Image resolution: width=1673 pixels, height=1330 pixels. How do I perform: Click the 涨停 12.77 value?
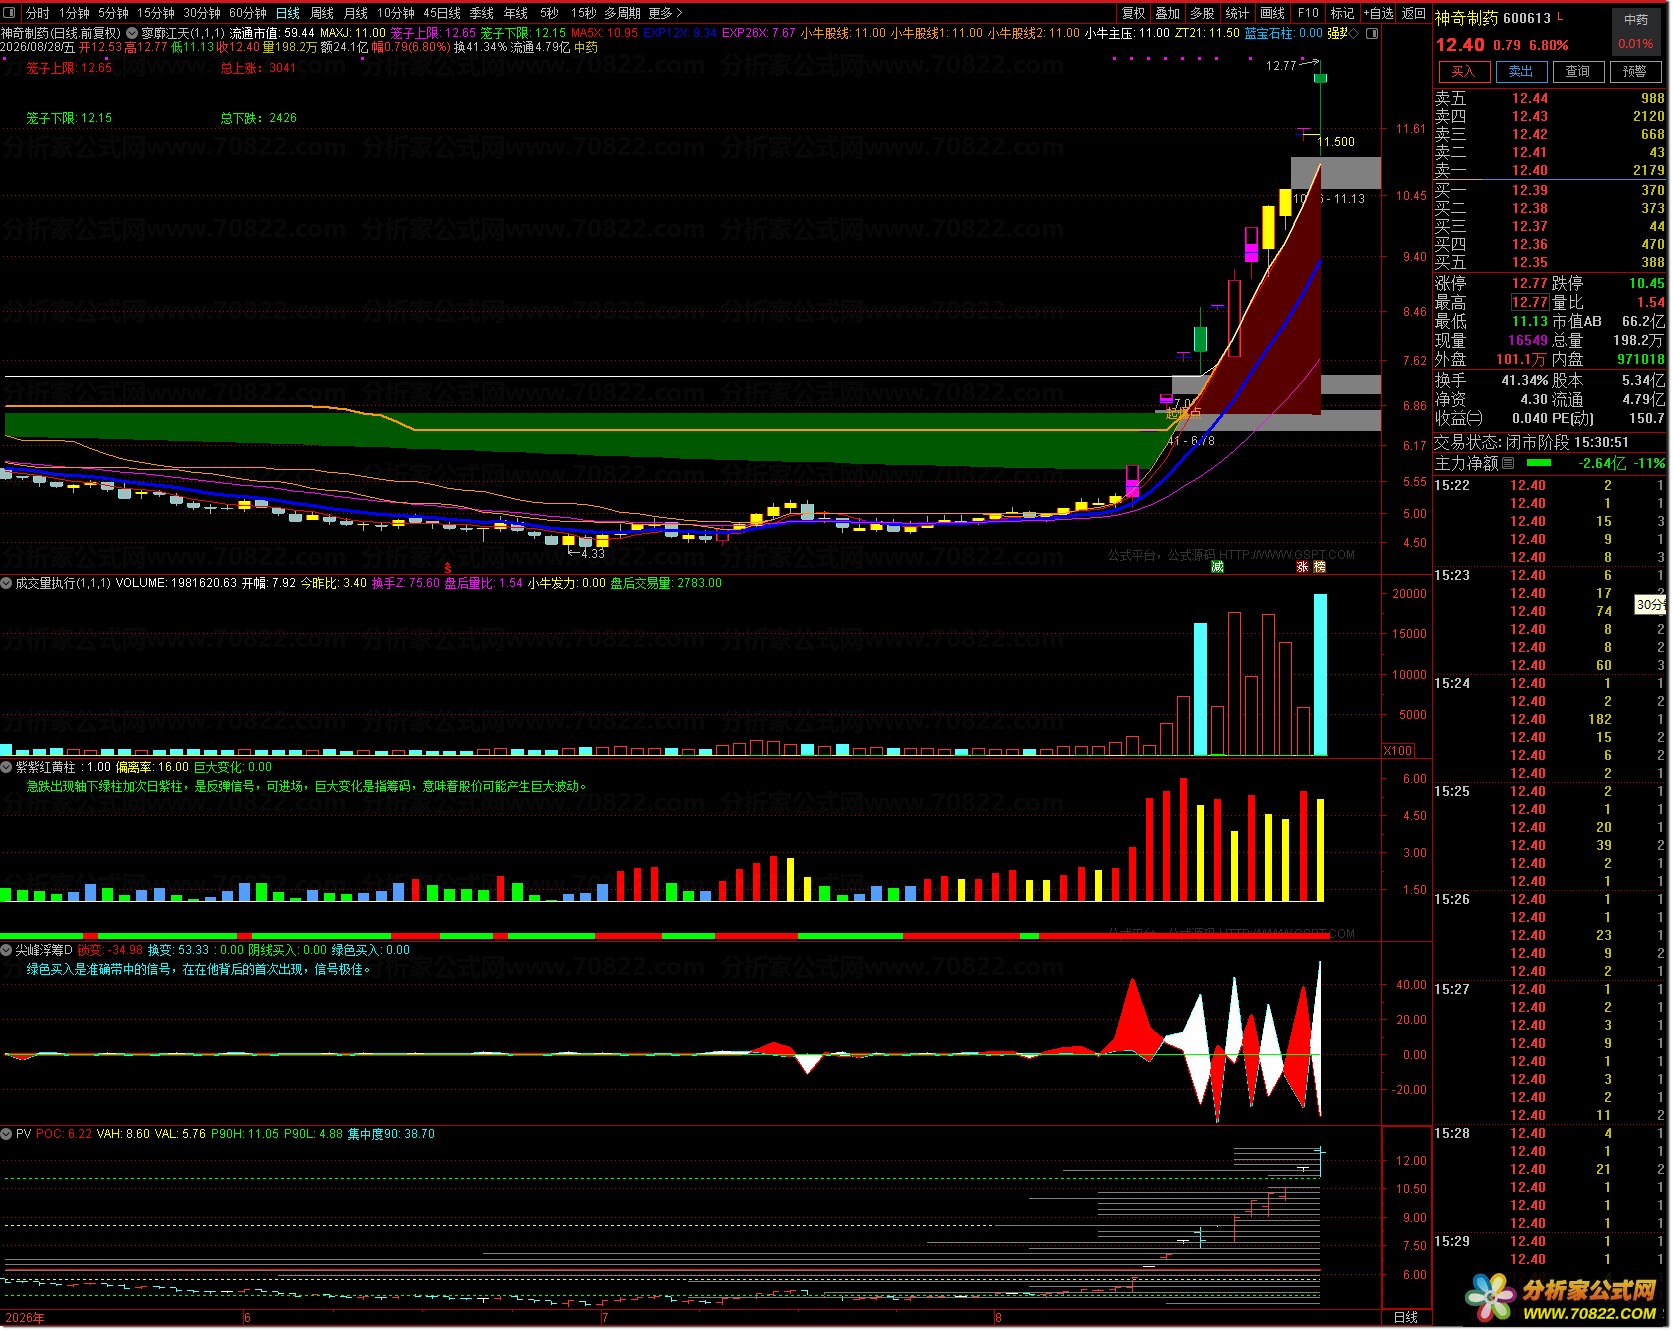pyautogui.click(x=1530, y=283)
